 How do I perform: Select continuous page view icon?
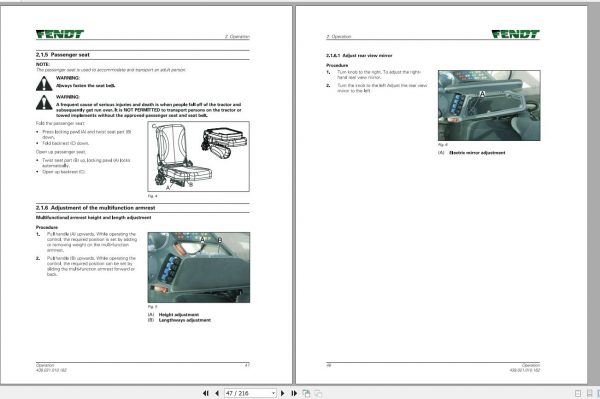[589, 393]
